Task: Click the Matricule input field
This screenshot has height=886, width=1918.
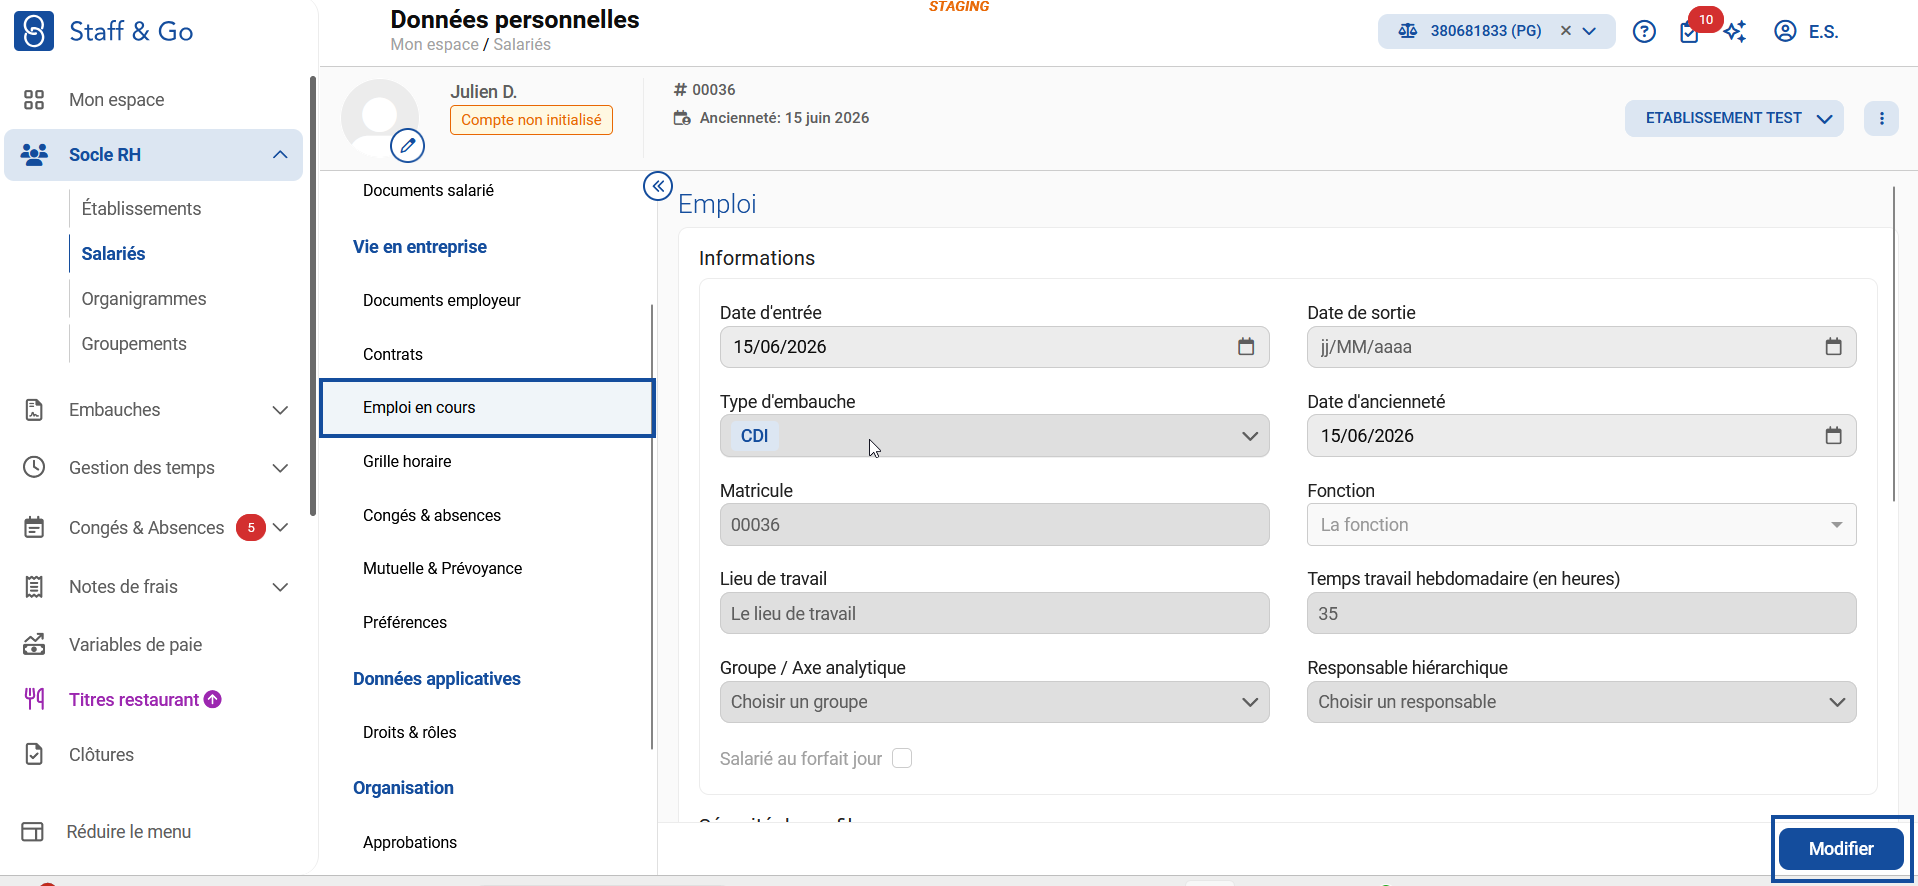Action: [x=994, y=525]
